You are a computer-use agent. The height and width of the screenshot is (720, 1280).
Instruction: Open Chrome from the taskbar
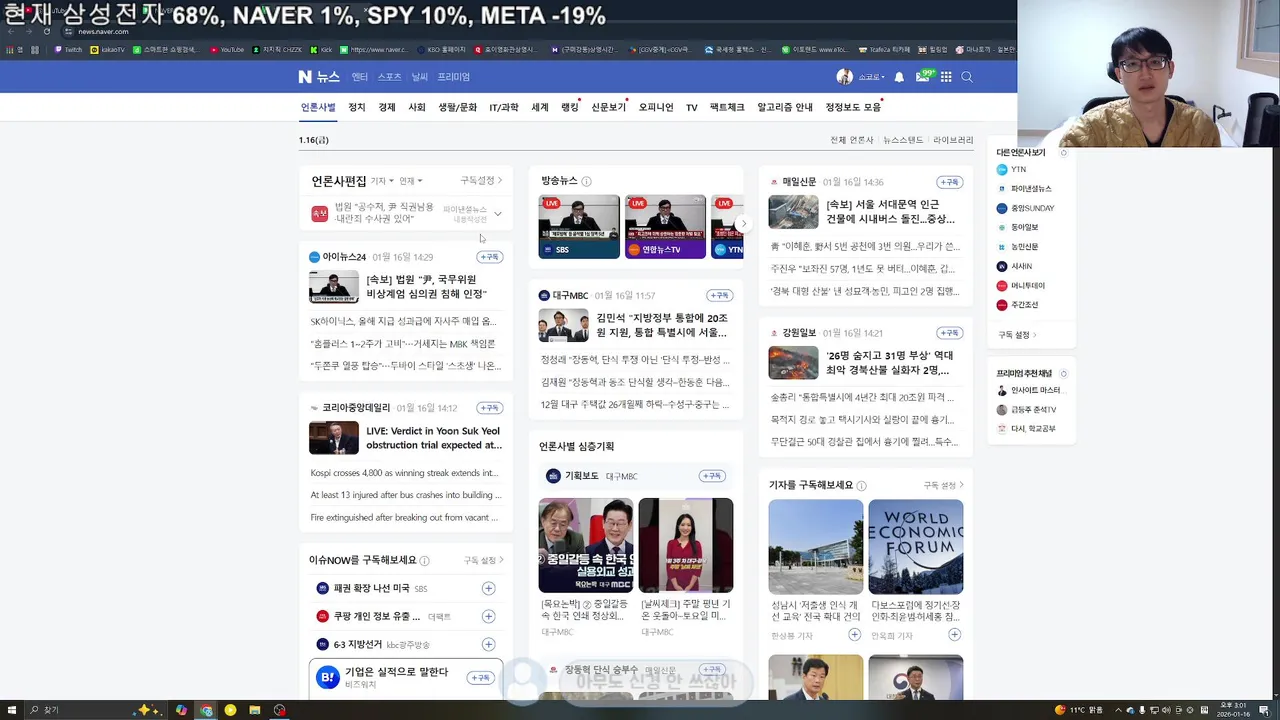click(206, 710)
